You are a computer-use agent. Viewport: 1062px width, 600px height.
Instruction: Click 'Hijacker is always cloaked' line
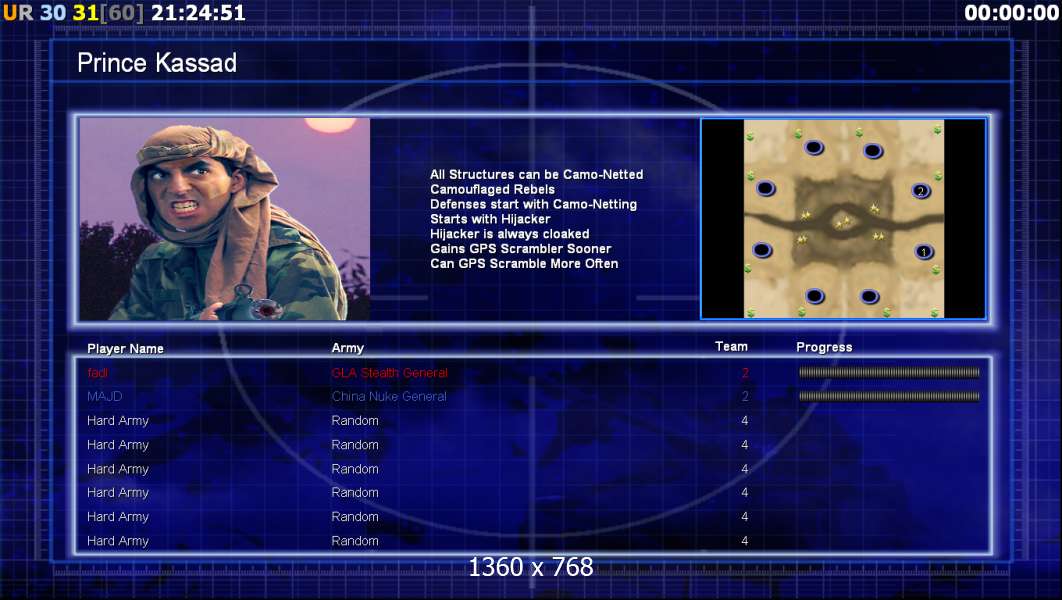509,234
